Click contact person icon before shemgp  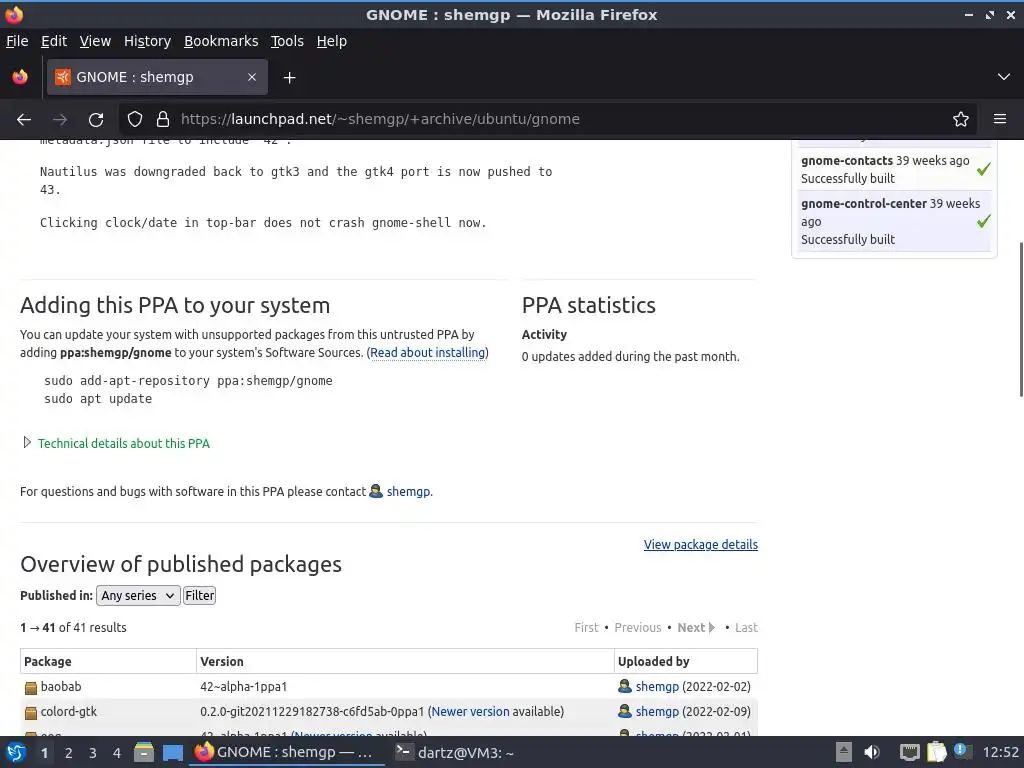376,490
